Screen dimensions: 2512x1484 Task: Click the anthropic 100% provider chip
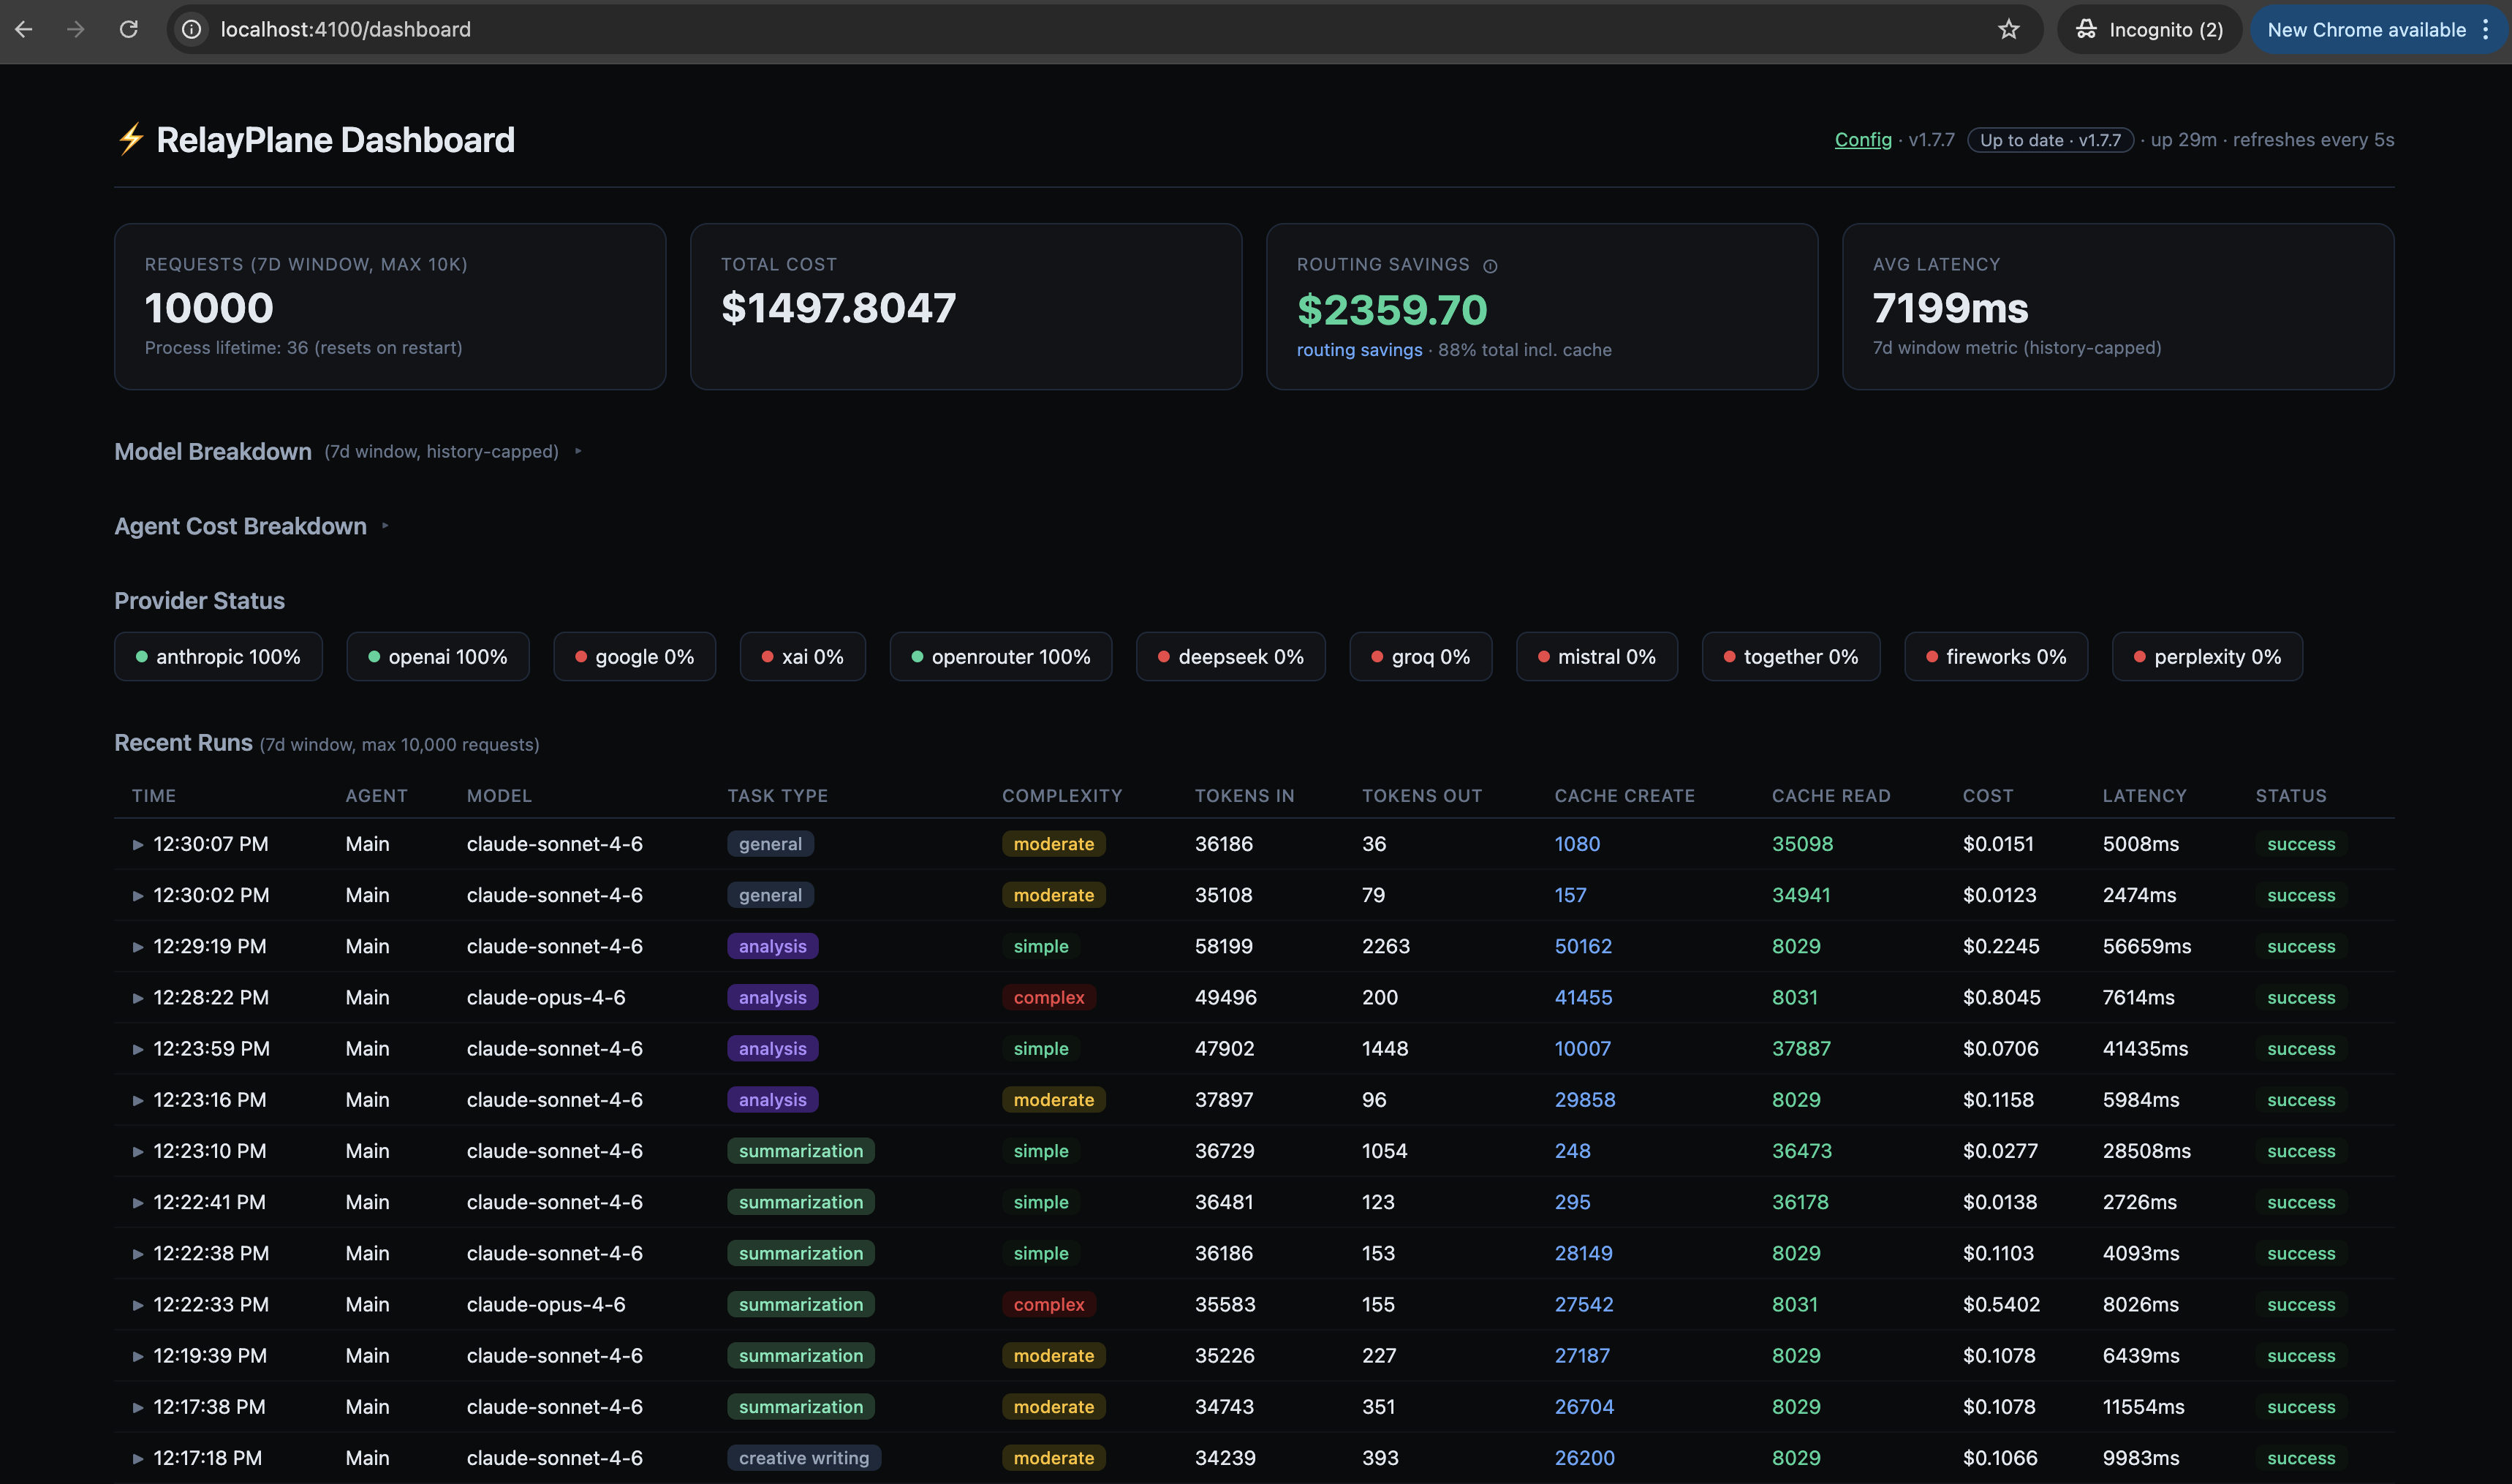coord(218,657)
